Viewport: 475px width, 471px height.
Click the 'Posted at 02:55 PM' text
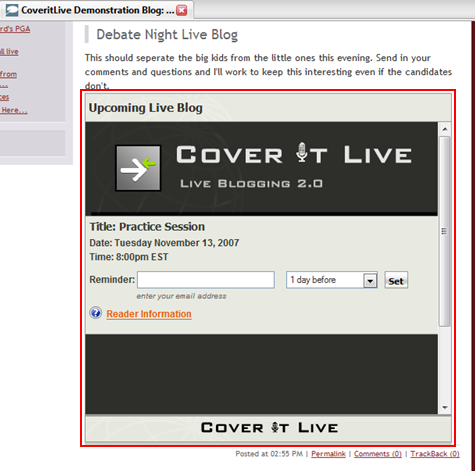point(269,454)
